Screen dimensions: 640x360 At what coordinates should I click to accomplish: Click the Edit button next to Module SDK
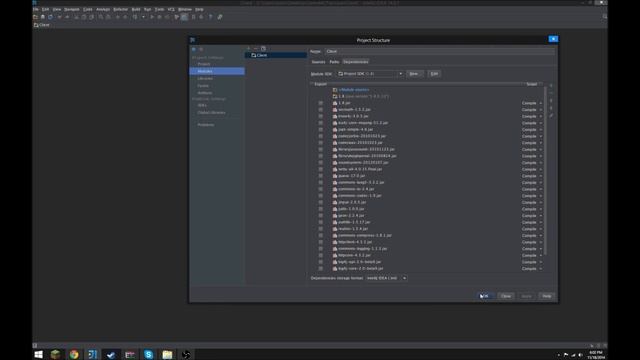tap(434, 74)
